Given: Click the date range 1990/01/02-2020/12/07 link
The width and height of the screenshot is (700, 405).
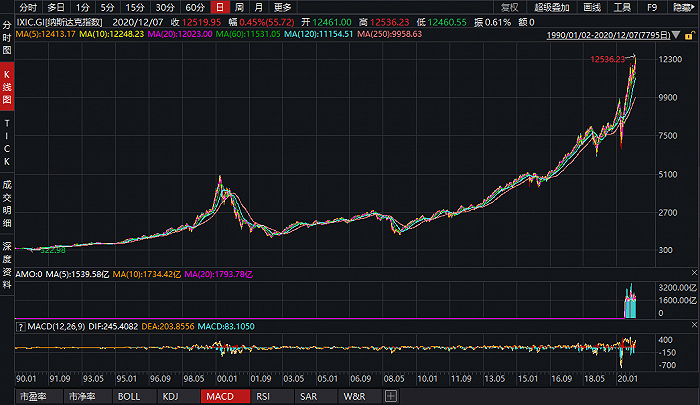Looking at the screenshot, I should tap(608, 35).
